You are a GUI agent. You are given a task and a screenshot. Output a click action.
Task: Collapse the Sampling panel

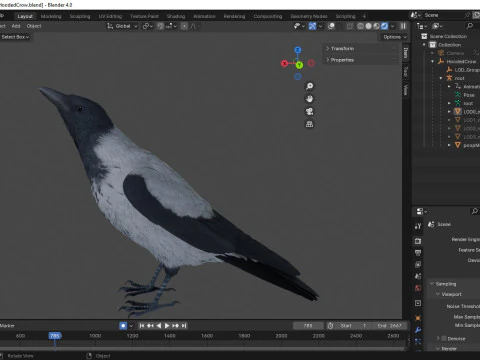432,284
